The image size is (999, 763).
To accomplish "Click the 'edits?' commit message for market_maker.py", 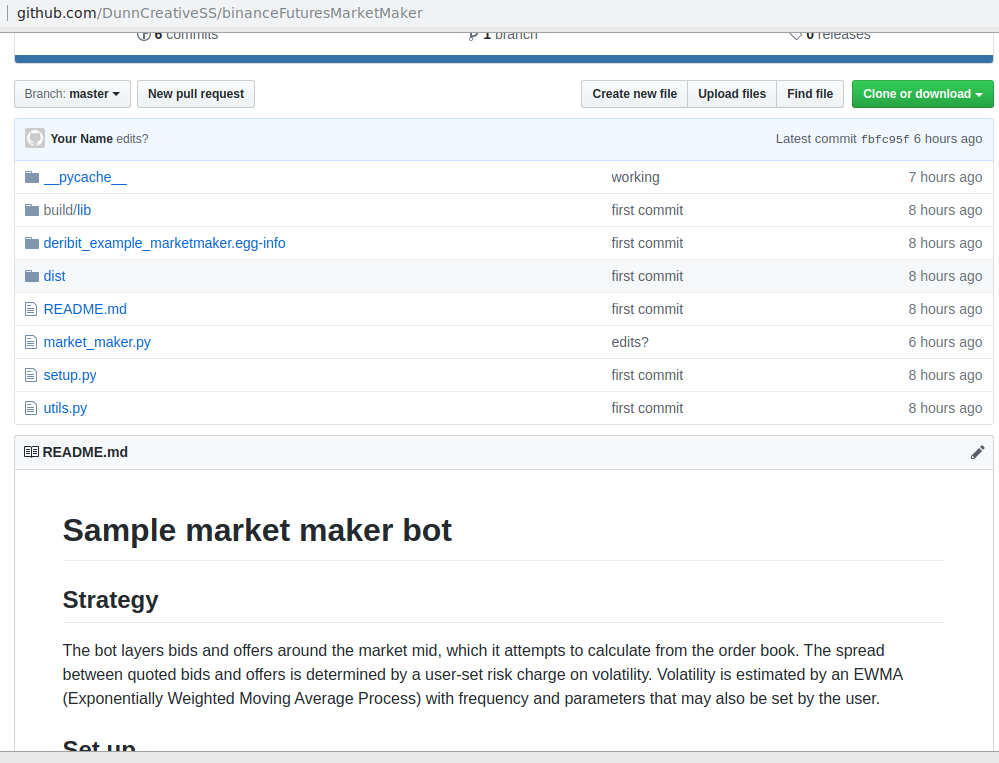I will [x=630, y=342].
